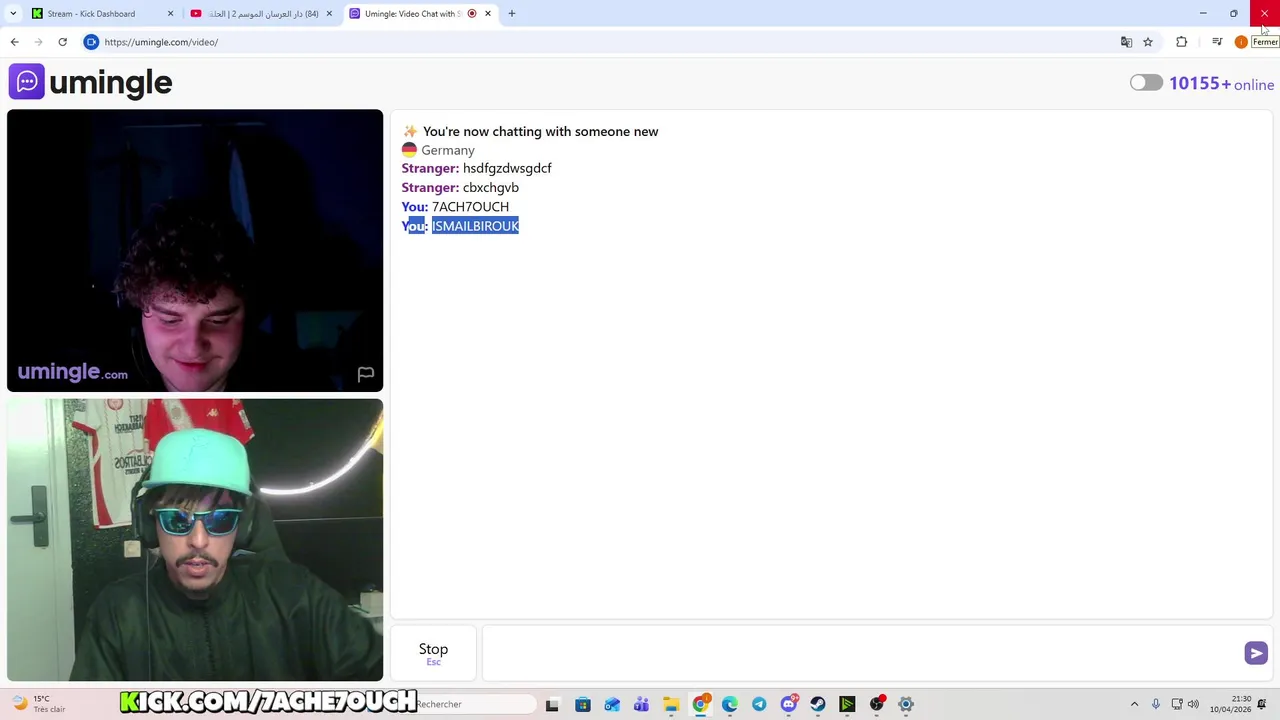Open Microsoft Edge from taskbar
The width and height of the screenshot is (1280, 720).
730,704
